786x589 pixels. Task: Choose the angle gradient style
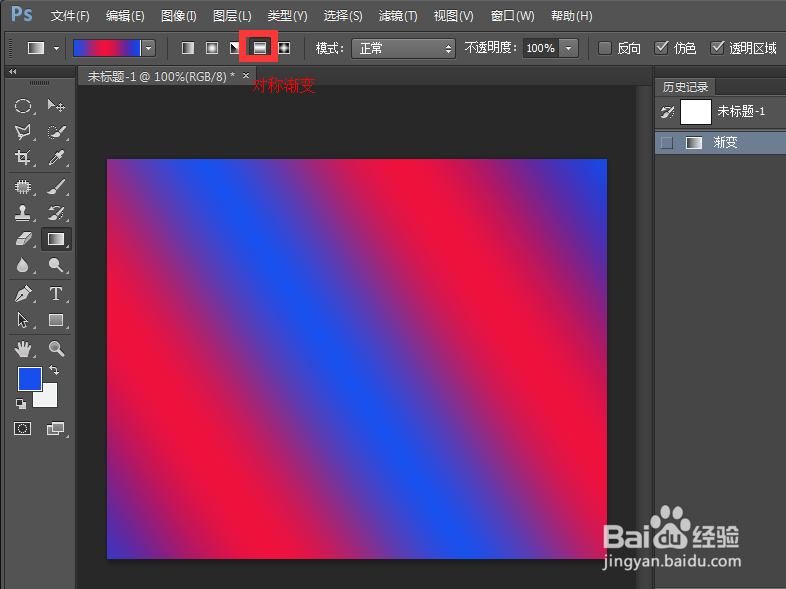point(235,48)
